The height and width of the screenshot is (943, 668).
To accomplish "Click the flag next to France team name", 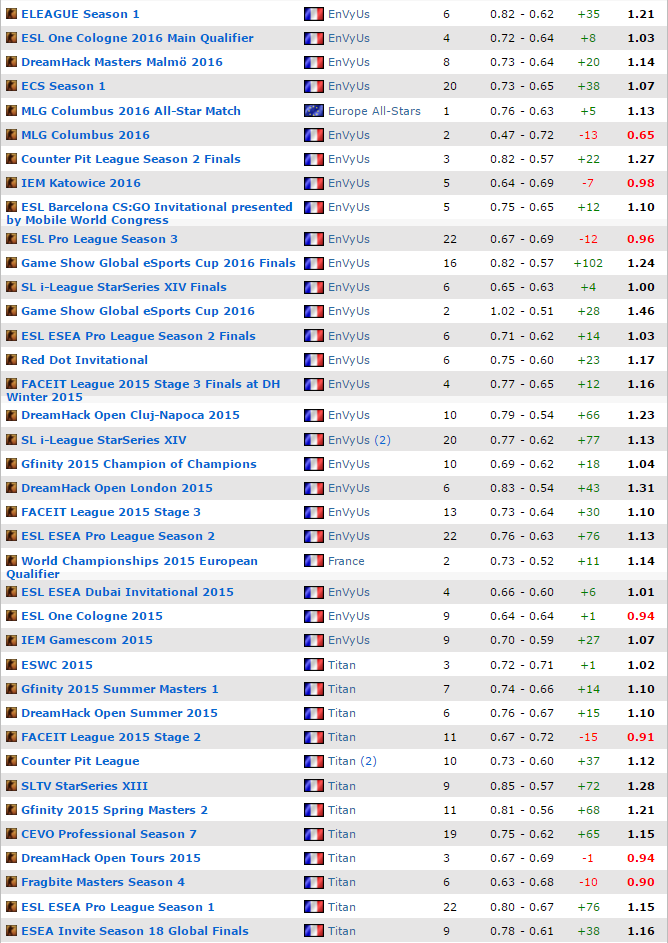I will [x=314, y=561].
